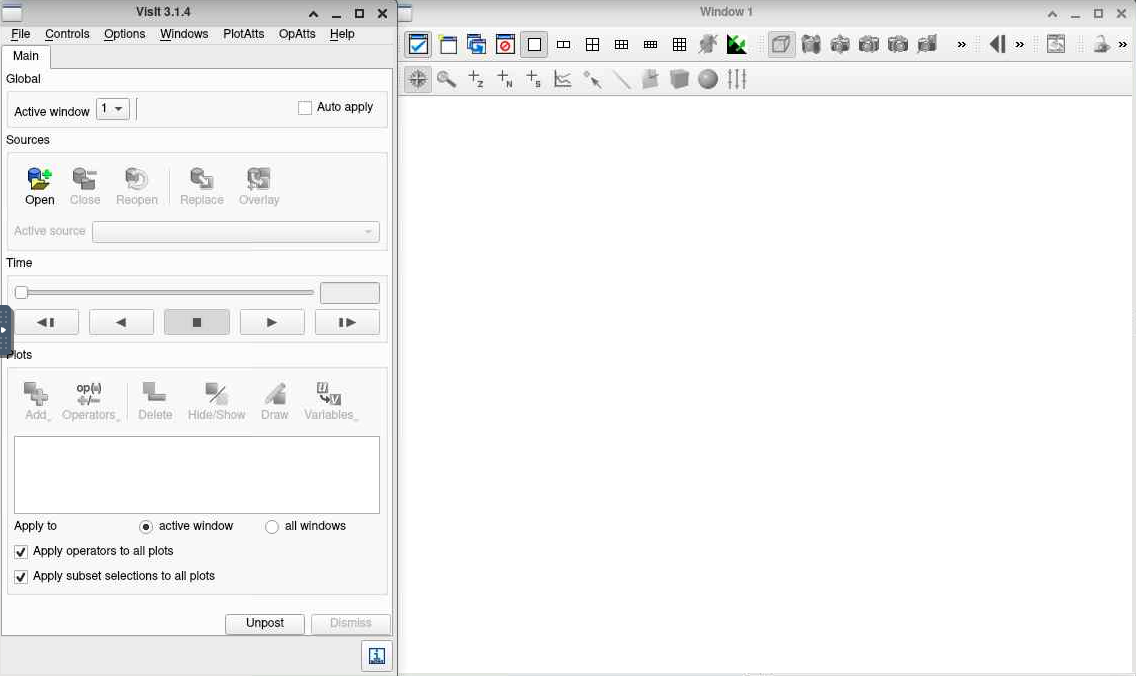1136x676 pixels.
Task: Enable the Sphere tool icon
Action: click(x=708, y=79)
